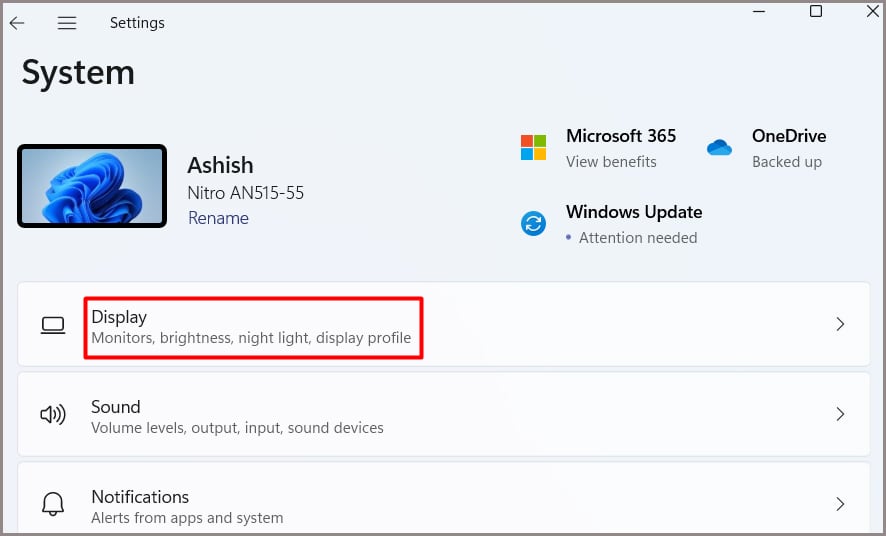Click the Microsoft 365 logo icon
886x536 pixels.
click(x=533, y=147)
